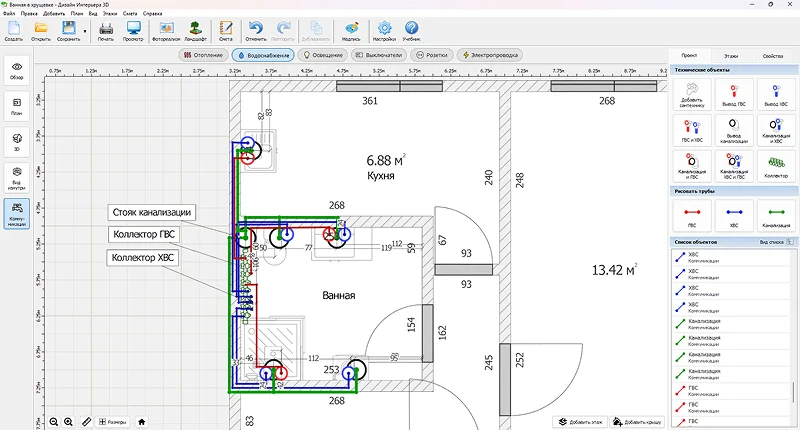The image size is (800, 430).
Task: Undo with the Отменить arrow
Action: [256, 31]
